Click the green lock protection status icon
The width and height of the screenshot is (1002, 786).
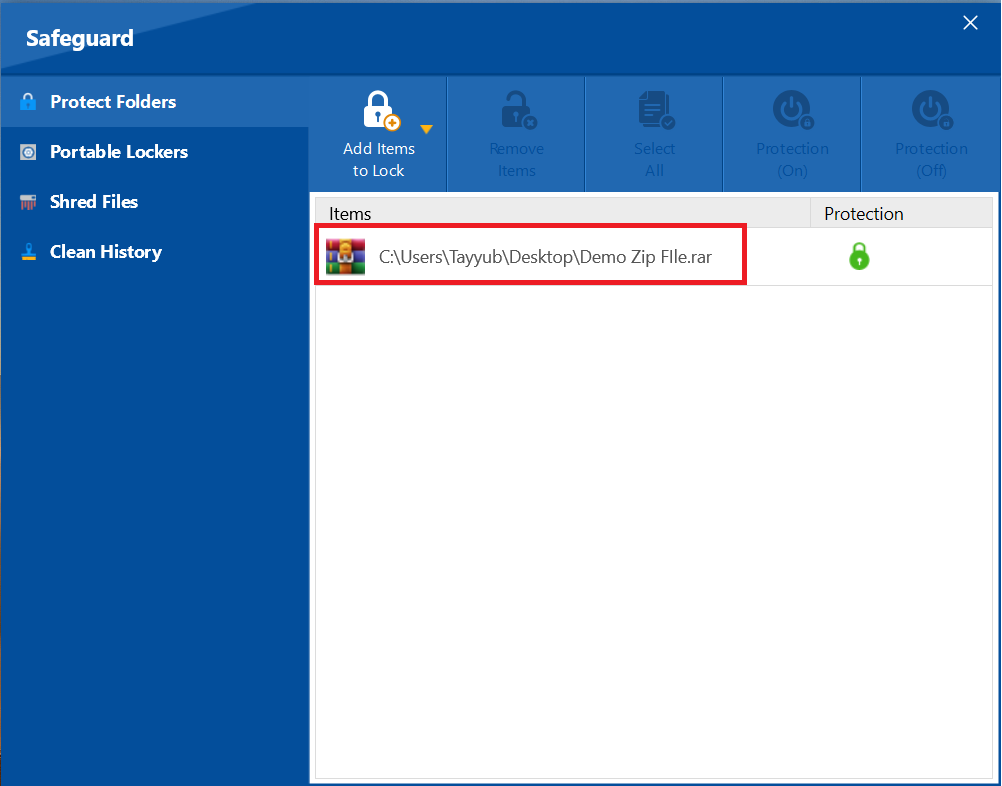(x=859, y=257)
